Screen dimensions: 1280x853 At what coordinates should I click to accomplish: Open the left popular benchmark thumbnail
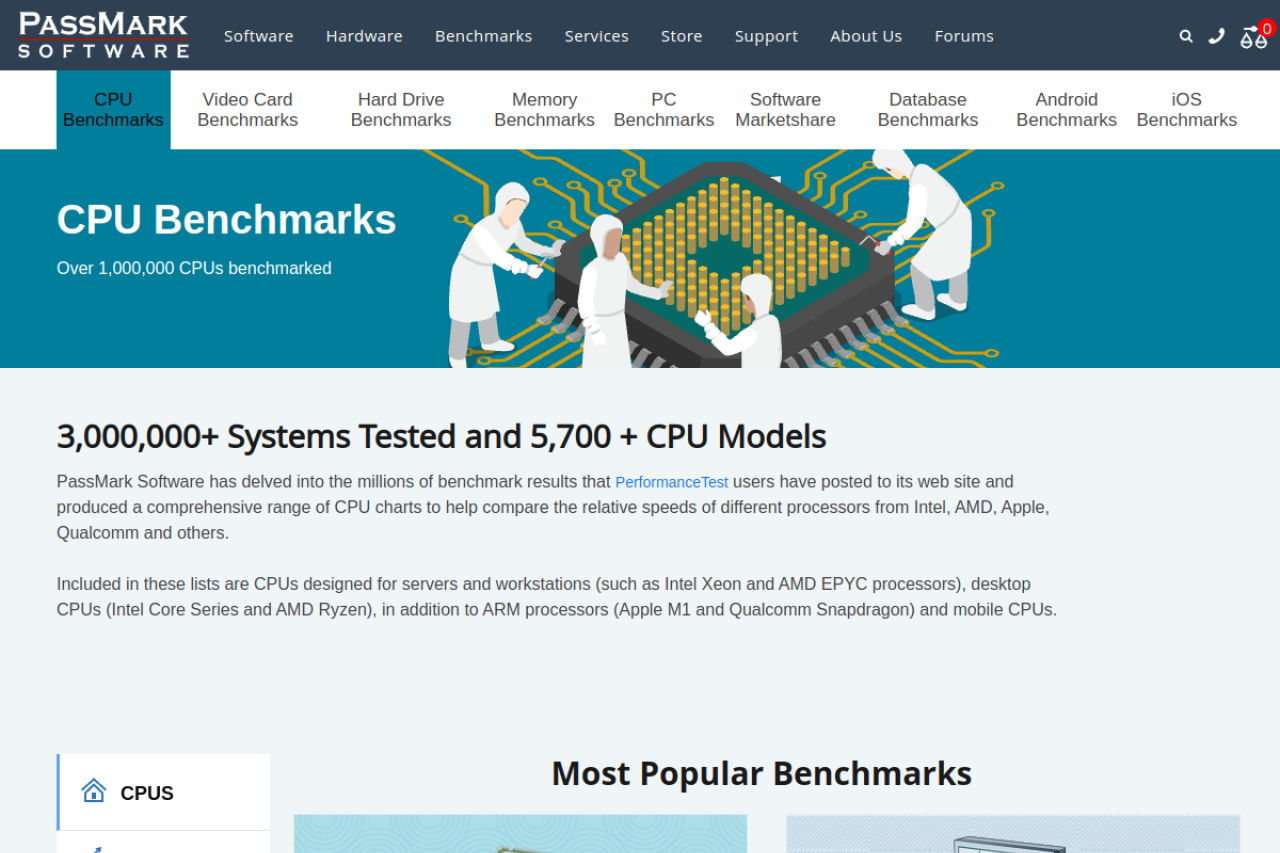click(520, 834)
